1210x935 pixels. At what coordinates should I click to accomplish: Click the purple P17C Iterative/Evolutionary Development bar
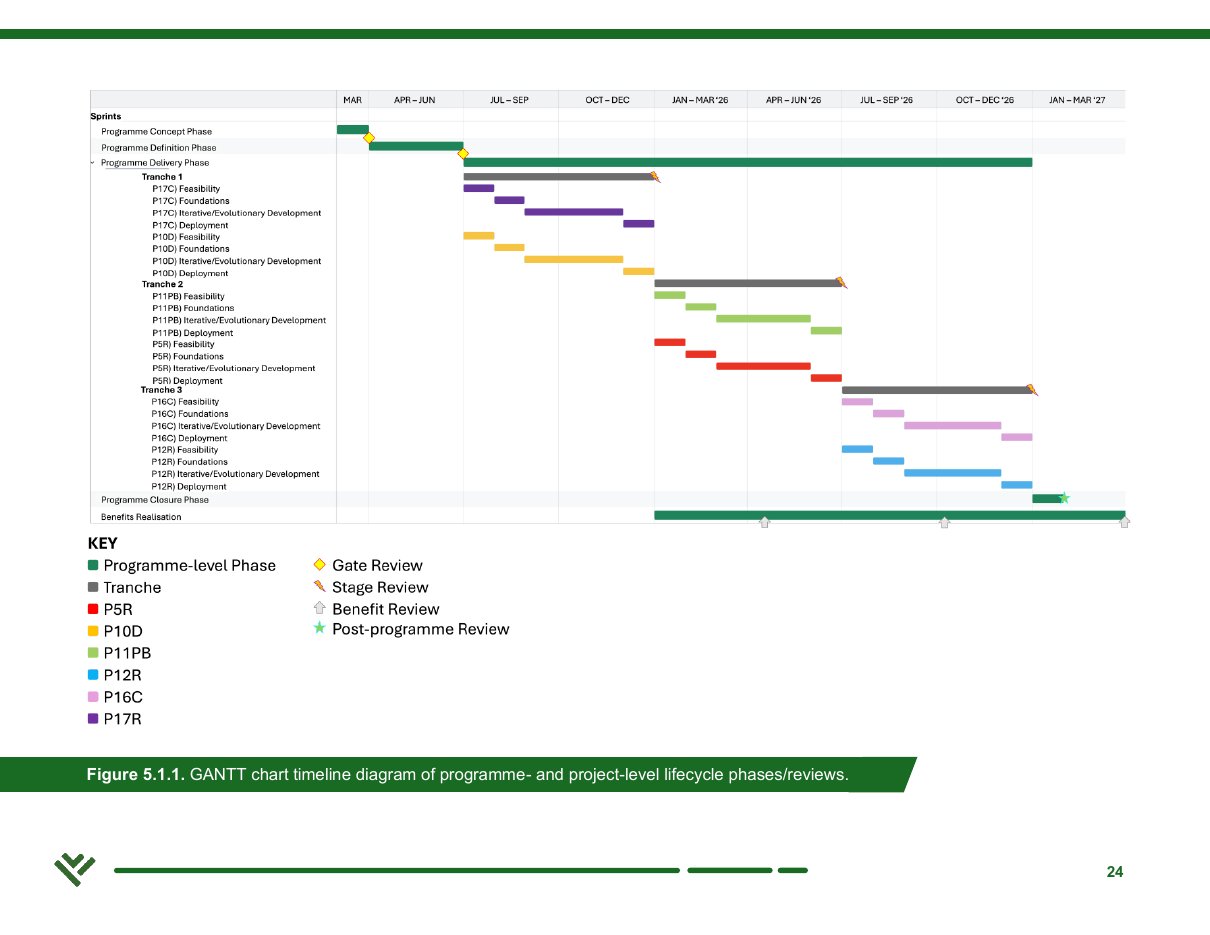pyautogui.click(x=574, y=212)
